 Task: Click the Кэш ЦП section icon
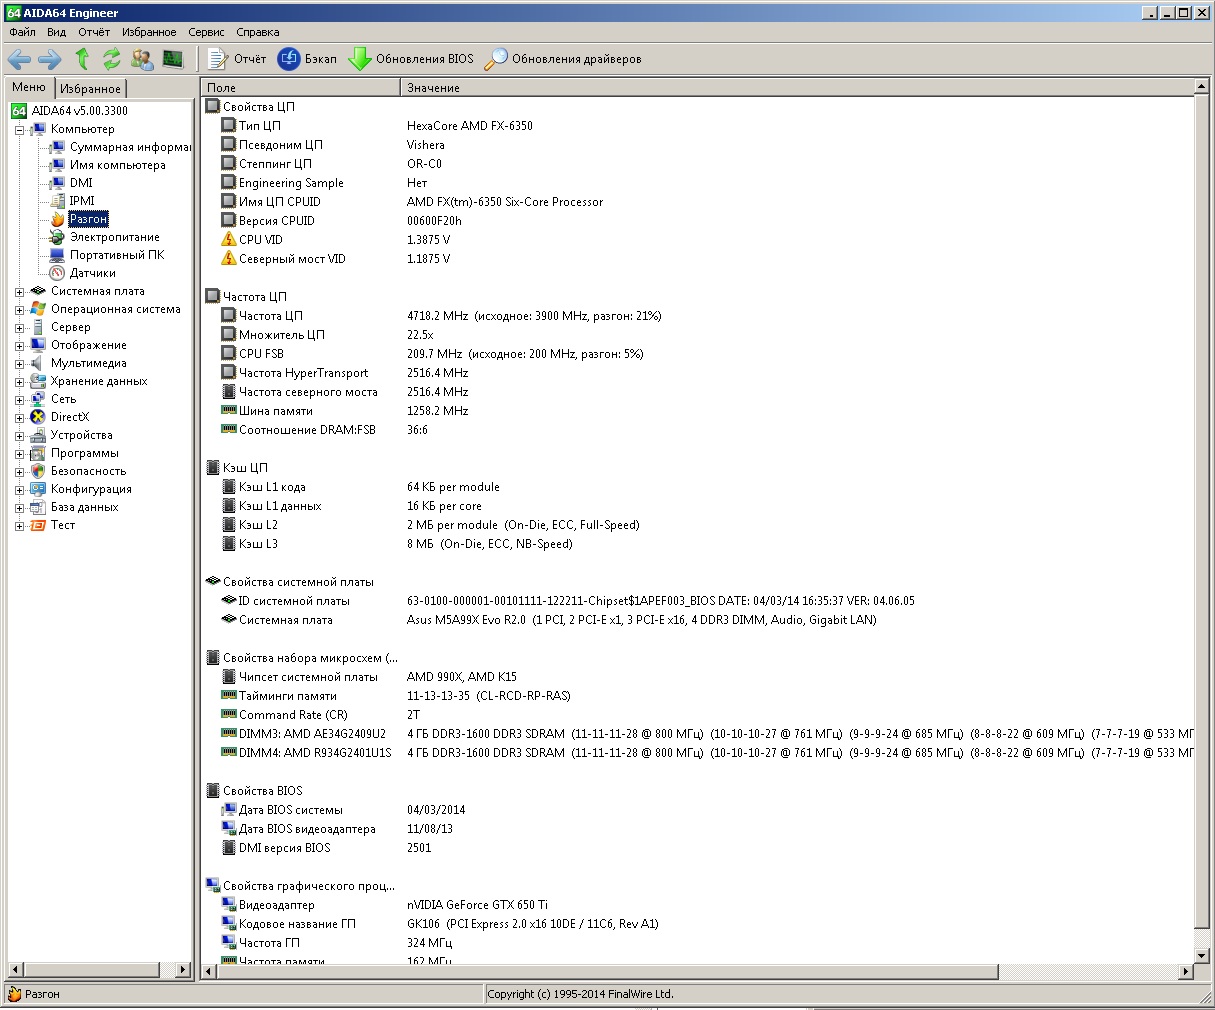(213, 468)
